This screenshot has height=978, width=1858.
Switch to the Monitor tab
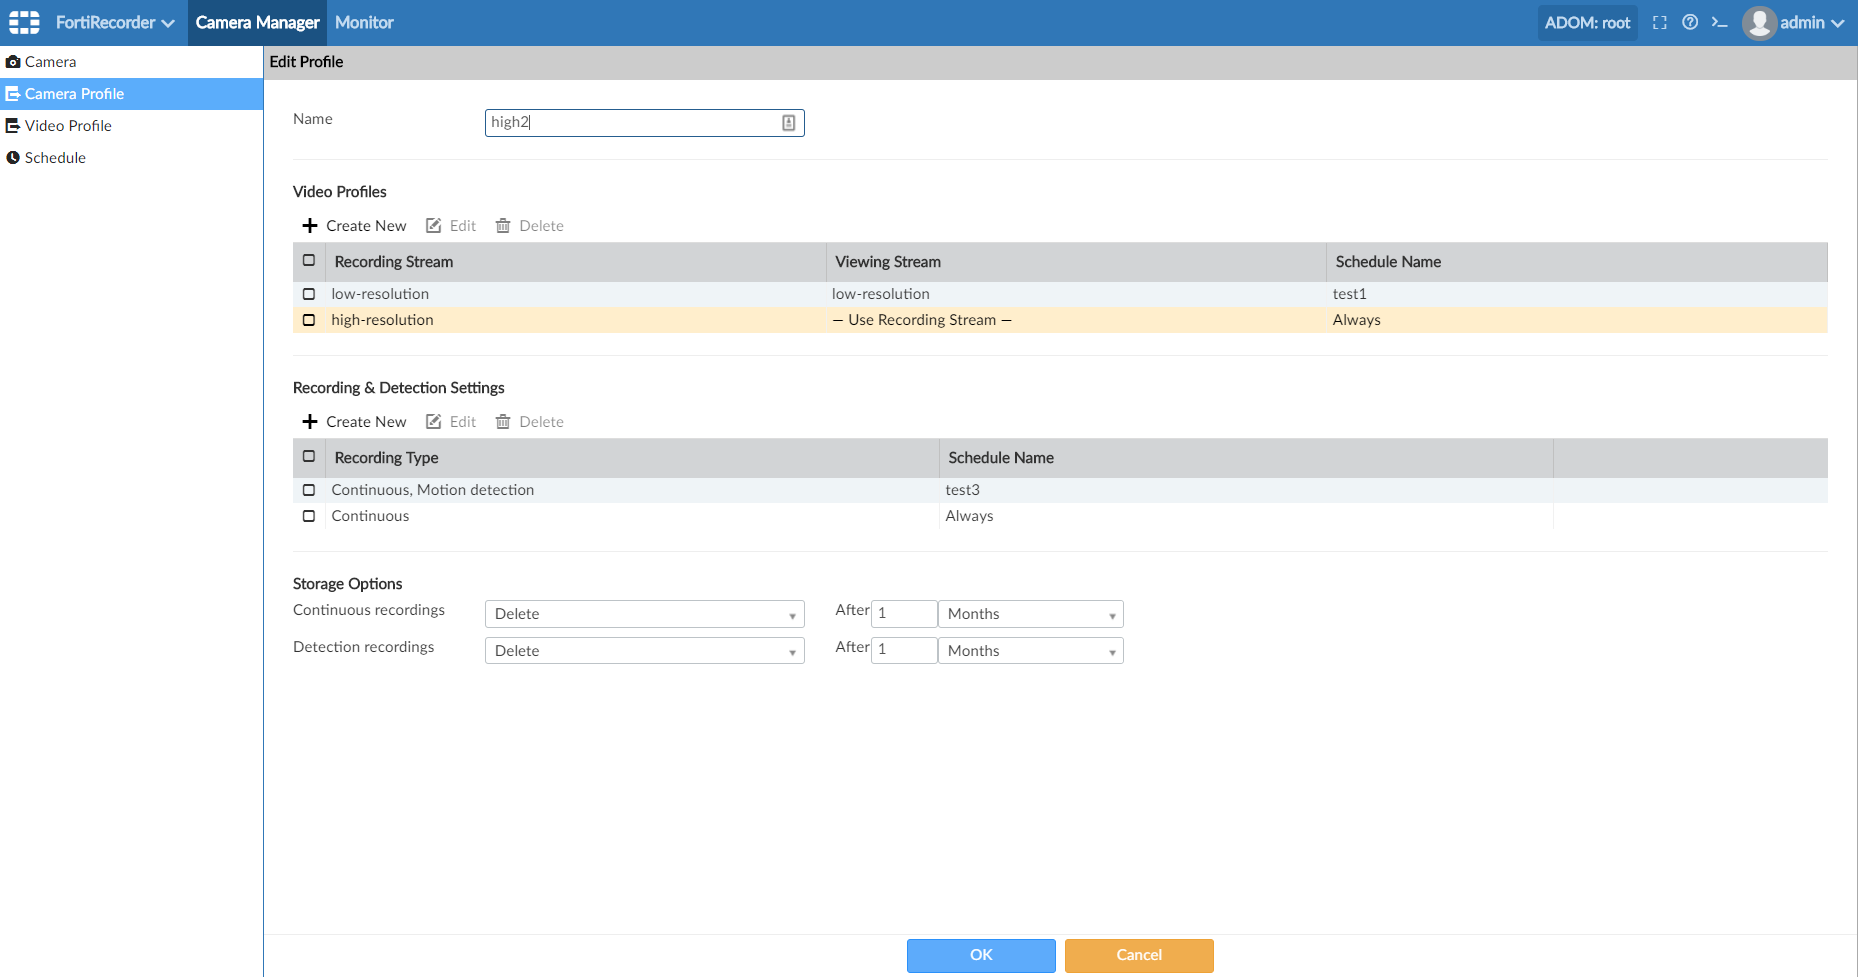pyautogui.click(x=364, y=22)
